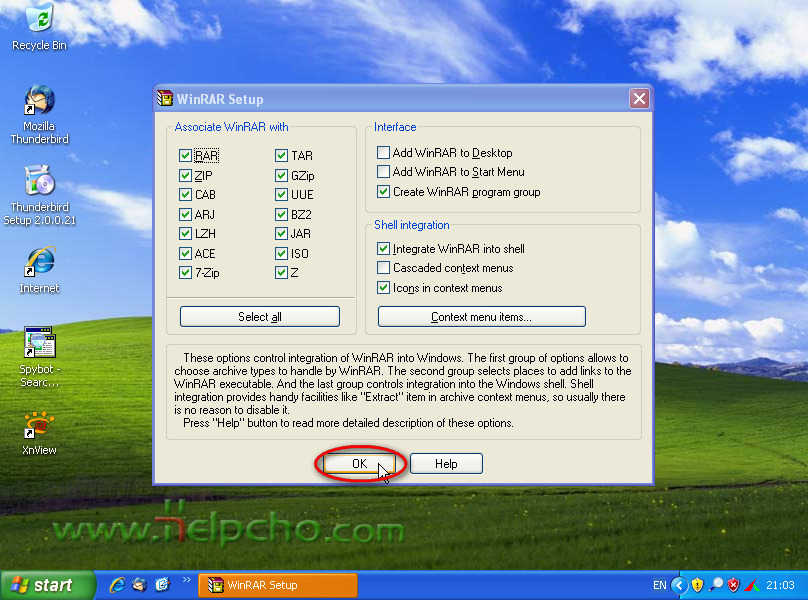Image resolution: width=808 pixels, height=600 pixels.
Task: Toggle the ACE file association
Action: [186, 253]
